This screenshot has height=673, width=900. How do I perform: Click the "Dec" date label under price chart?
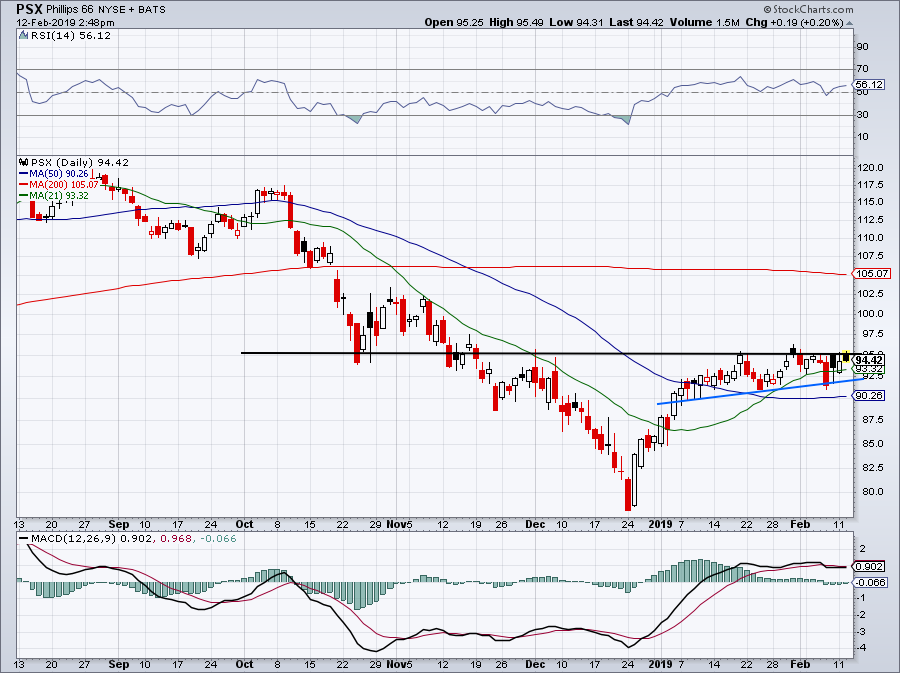[x=536, y=524]
